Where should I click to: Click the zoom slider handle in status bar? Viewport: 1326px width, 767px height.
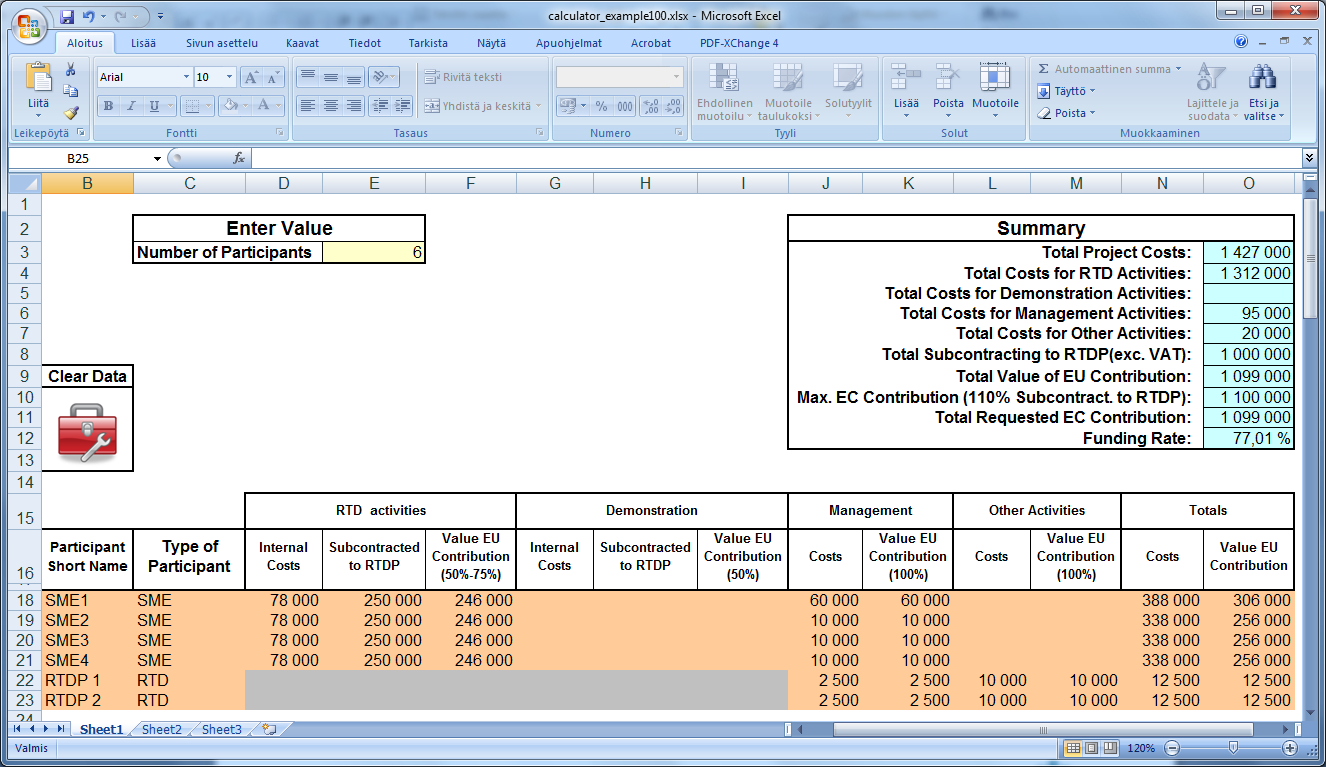point(1233,748)
